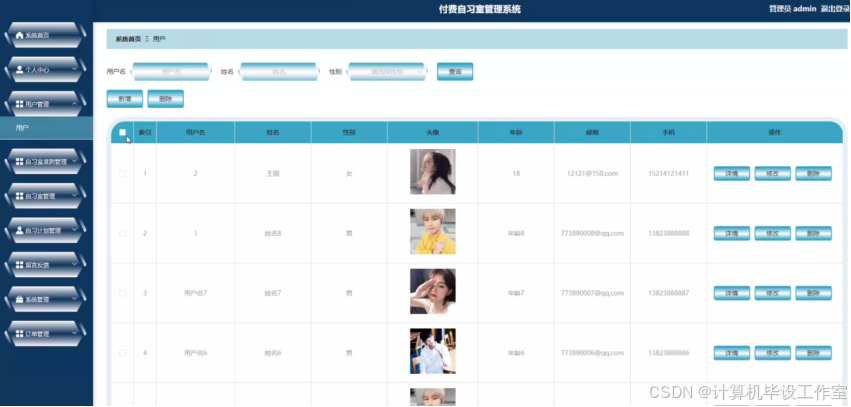Click the grid icon beside 用户管理
The height and width of the screenshot is (407, 851).
20,104
